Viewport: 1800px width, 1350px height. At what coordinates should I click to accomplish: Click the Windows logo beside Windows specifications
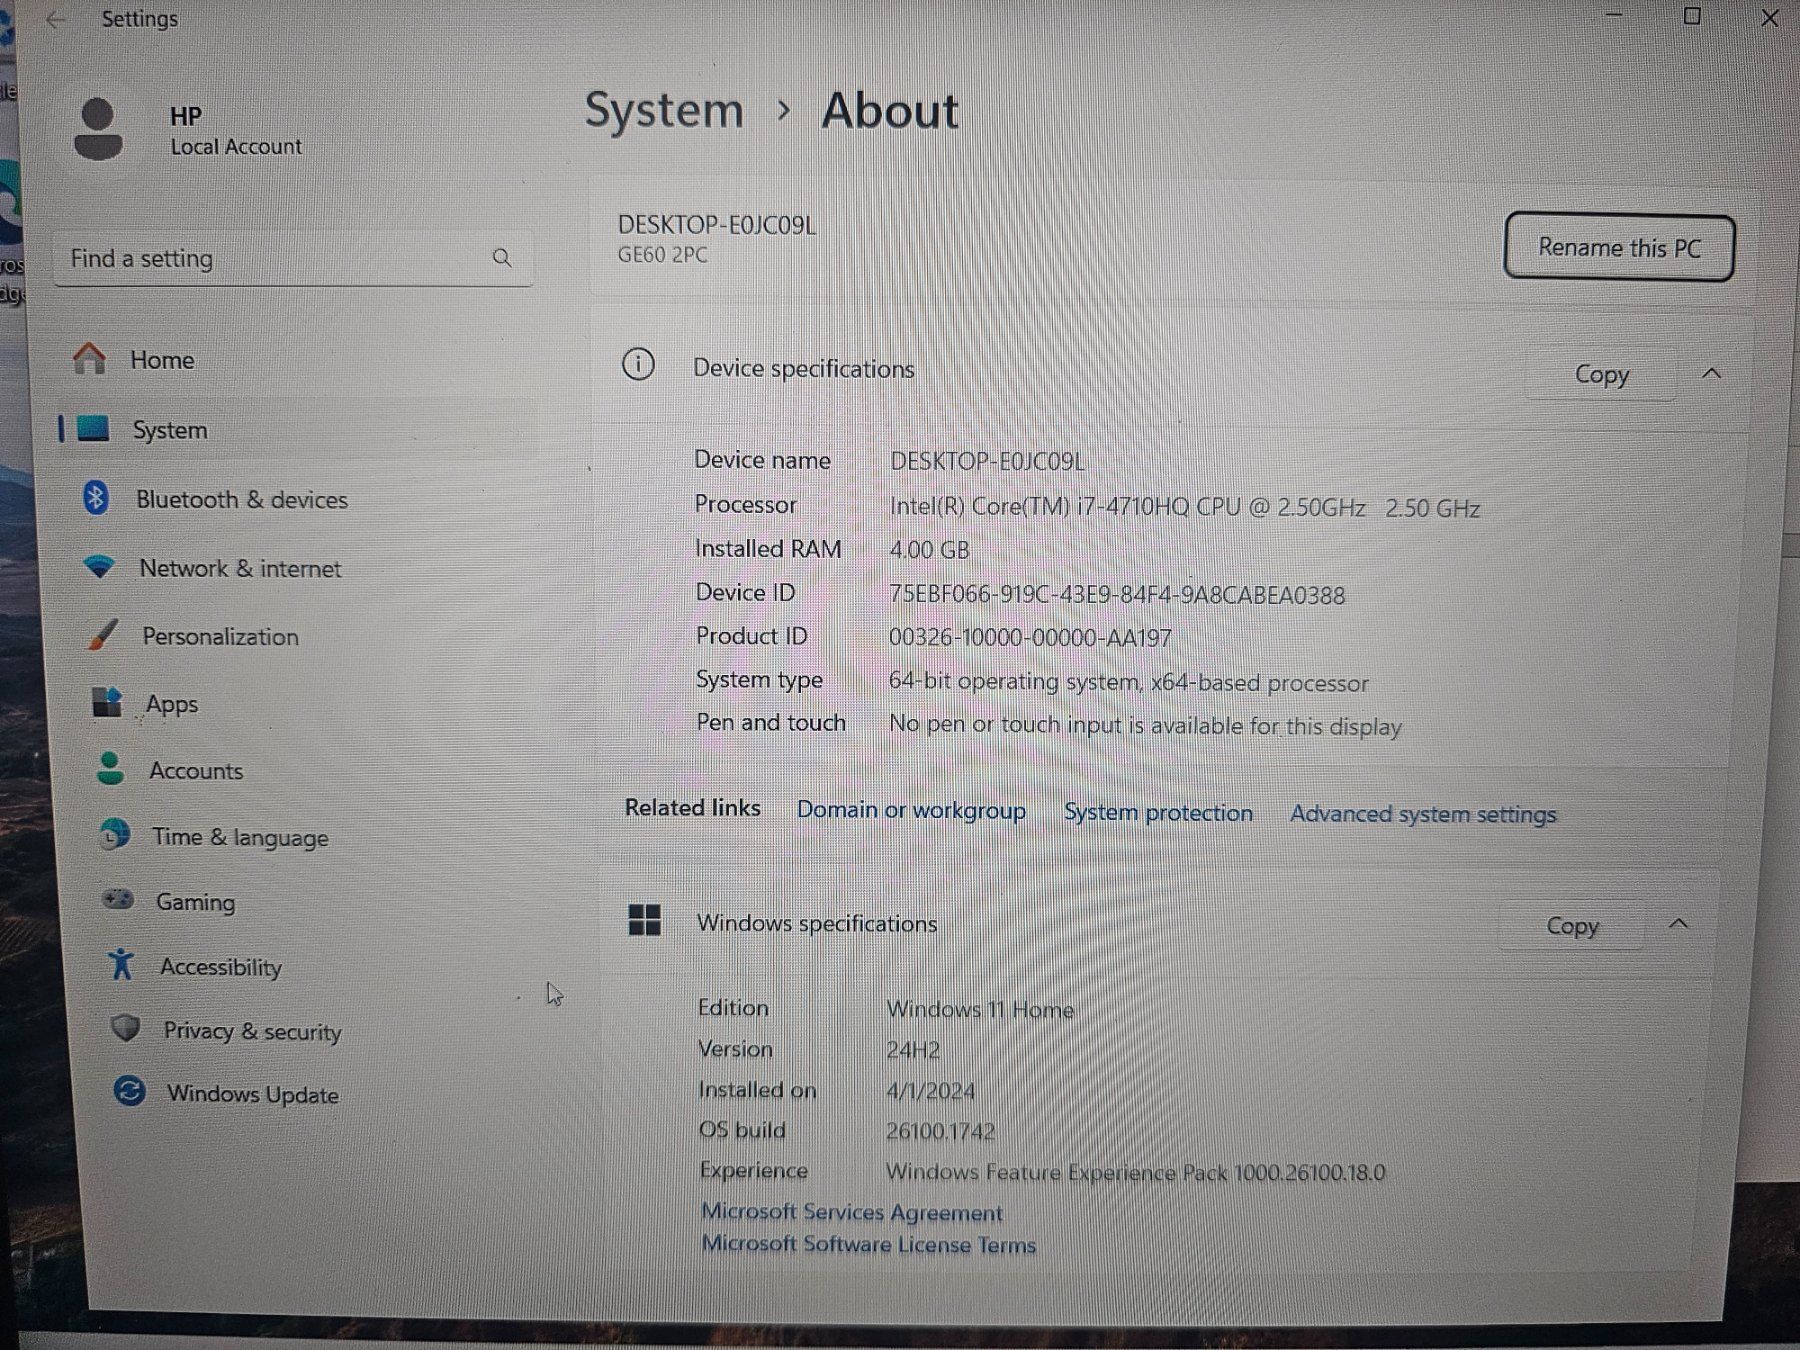pos(645,920)
